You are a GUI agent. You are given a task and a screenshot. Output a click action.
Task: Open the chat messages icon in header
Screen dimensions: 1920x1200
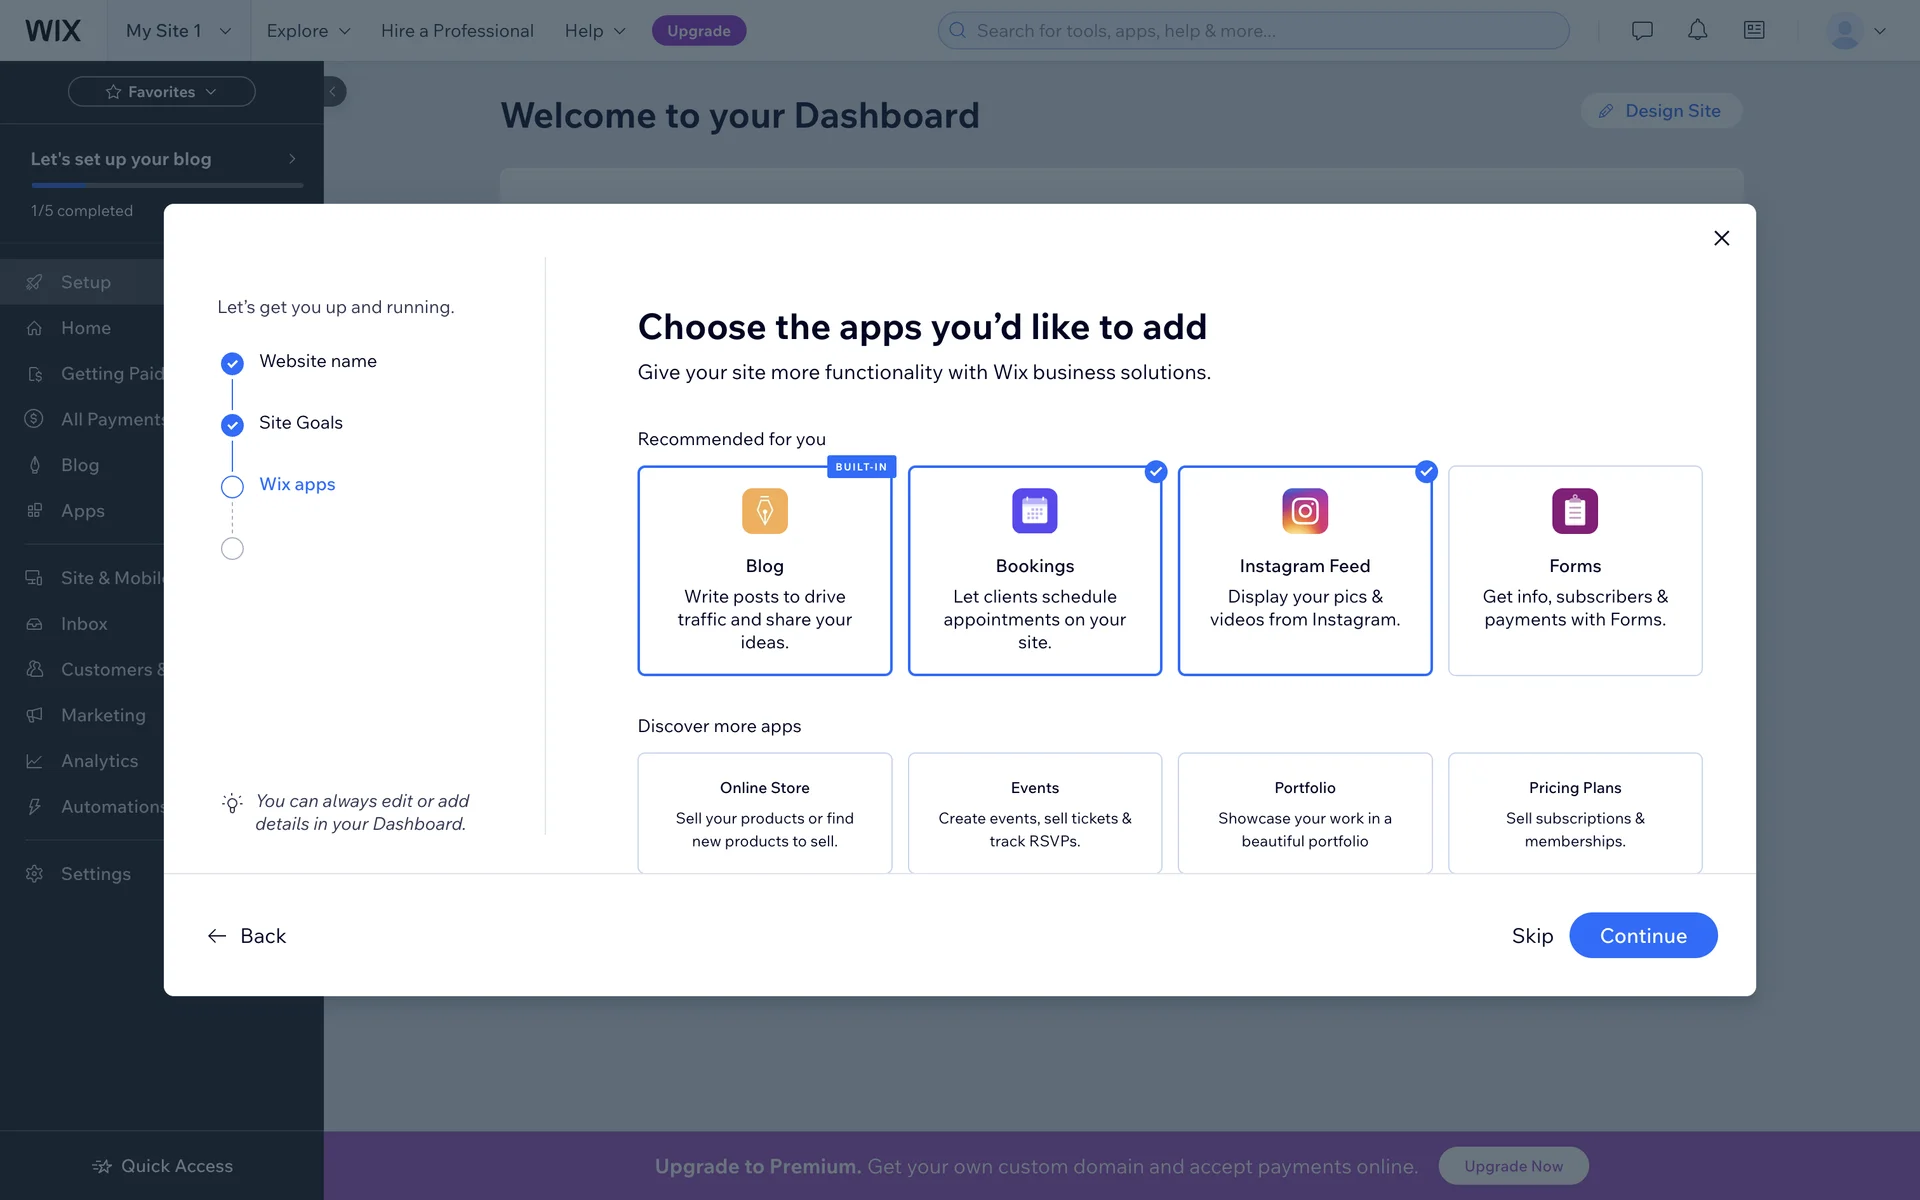[1641, 31]
